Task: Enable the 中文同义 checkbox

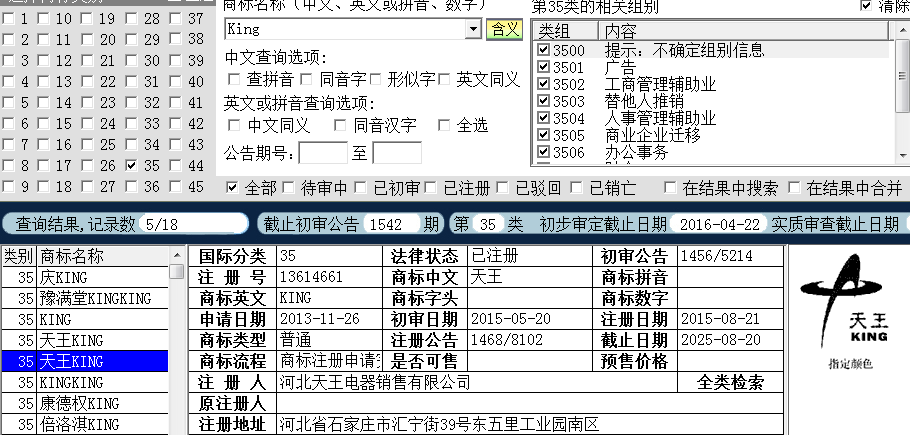Action: (234, 125)
